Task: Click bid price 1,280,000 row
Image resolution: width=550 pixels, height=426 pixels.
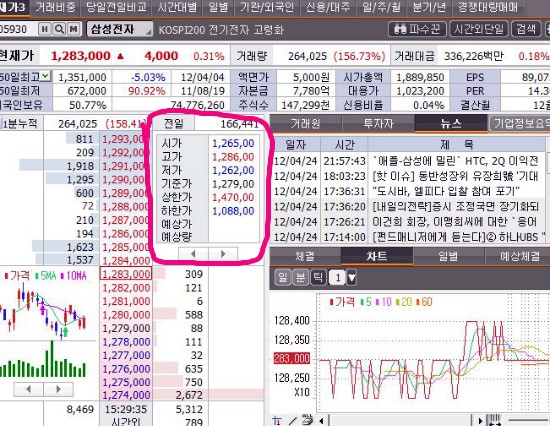Action: click(x=126, y=315)
